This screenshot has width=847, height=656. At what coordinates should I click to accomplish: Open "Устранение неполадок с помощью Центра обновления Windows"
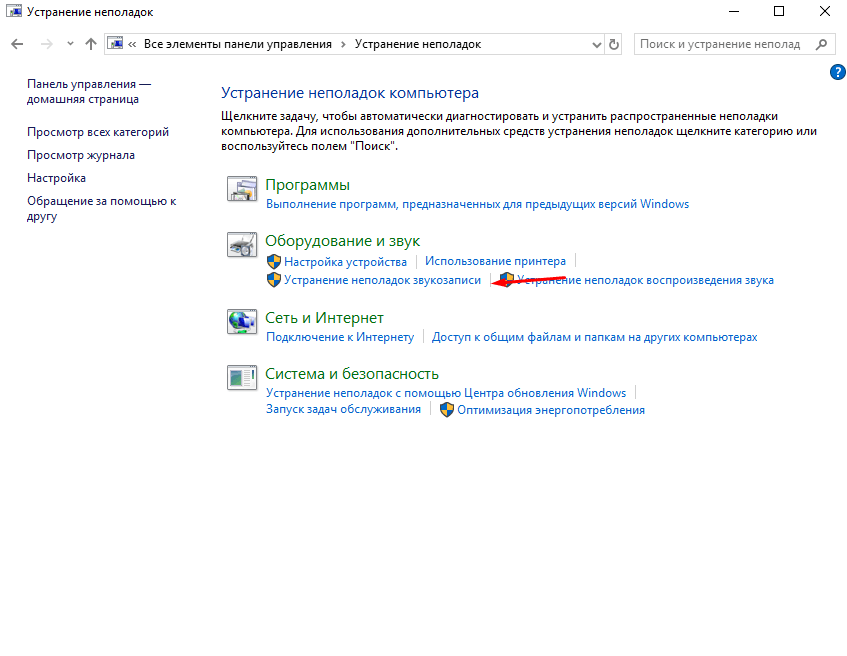pyautogui.click(x=446, y=393)
